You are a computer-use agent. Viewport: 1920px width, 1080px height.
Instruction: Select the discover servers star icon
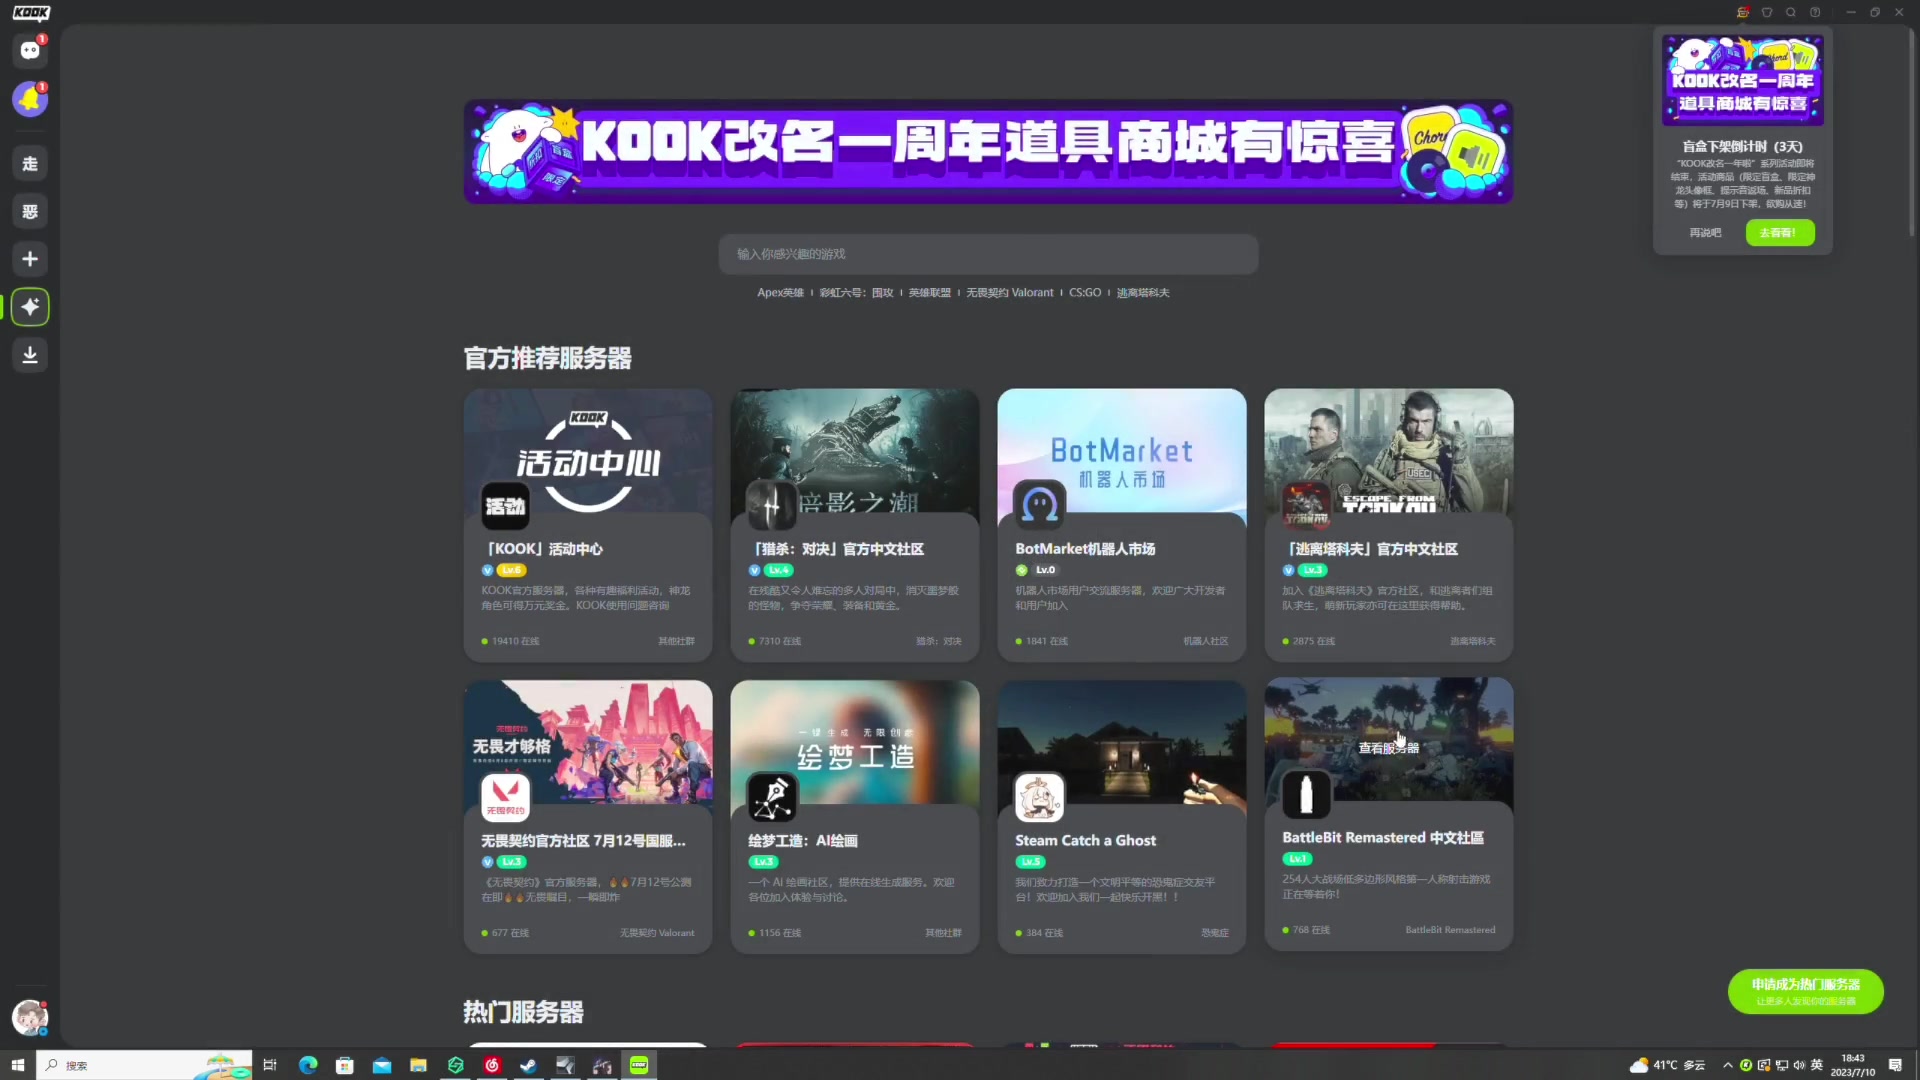[30, 307]
